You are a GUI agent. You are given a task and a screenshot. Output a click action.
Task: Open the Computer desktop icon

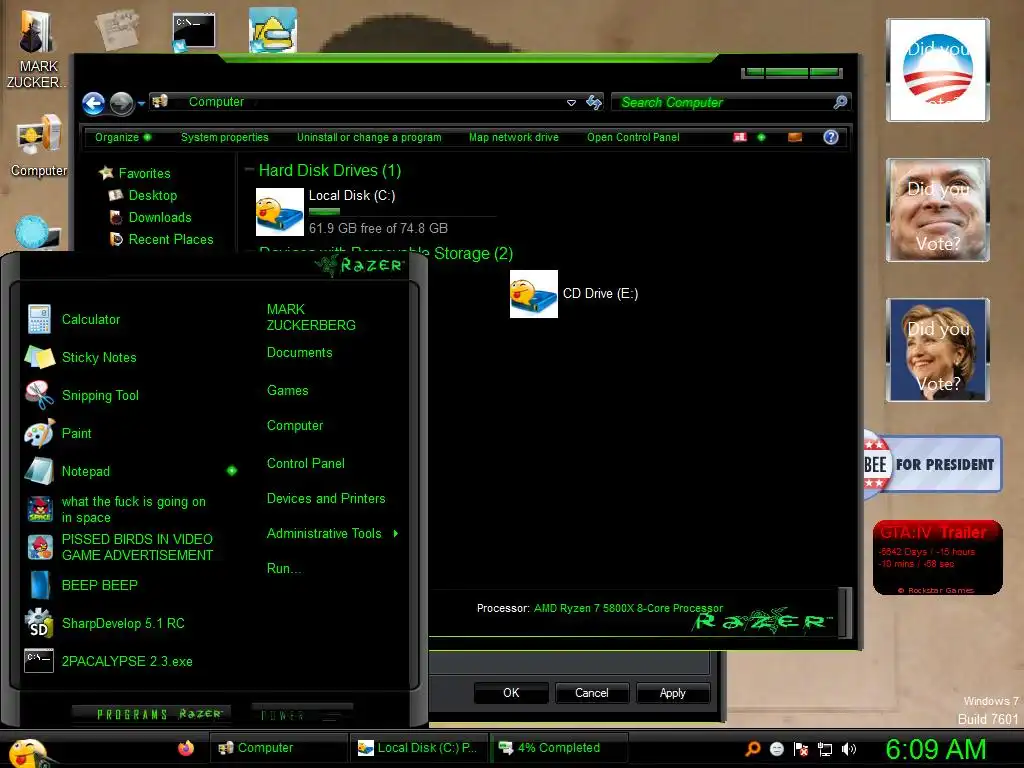coord(39,145)
